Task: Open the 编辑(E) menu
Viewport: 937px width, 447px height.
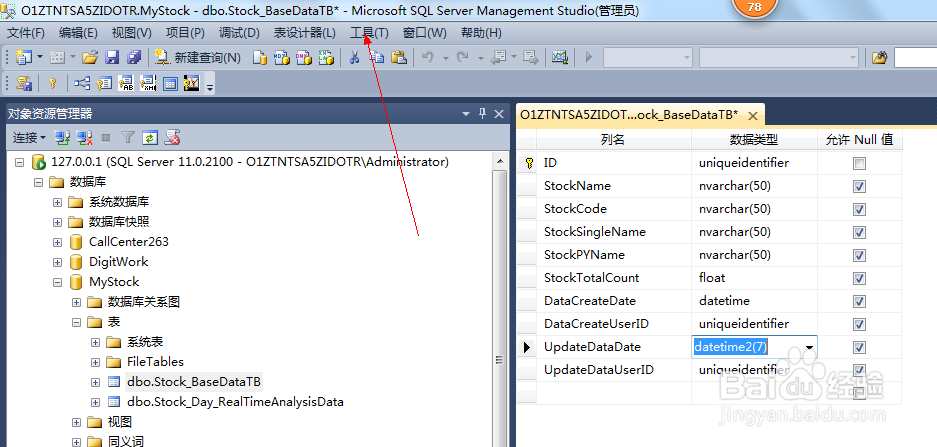Action: pos(78,33)
